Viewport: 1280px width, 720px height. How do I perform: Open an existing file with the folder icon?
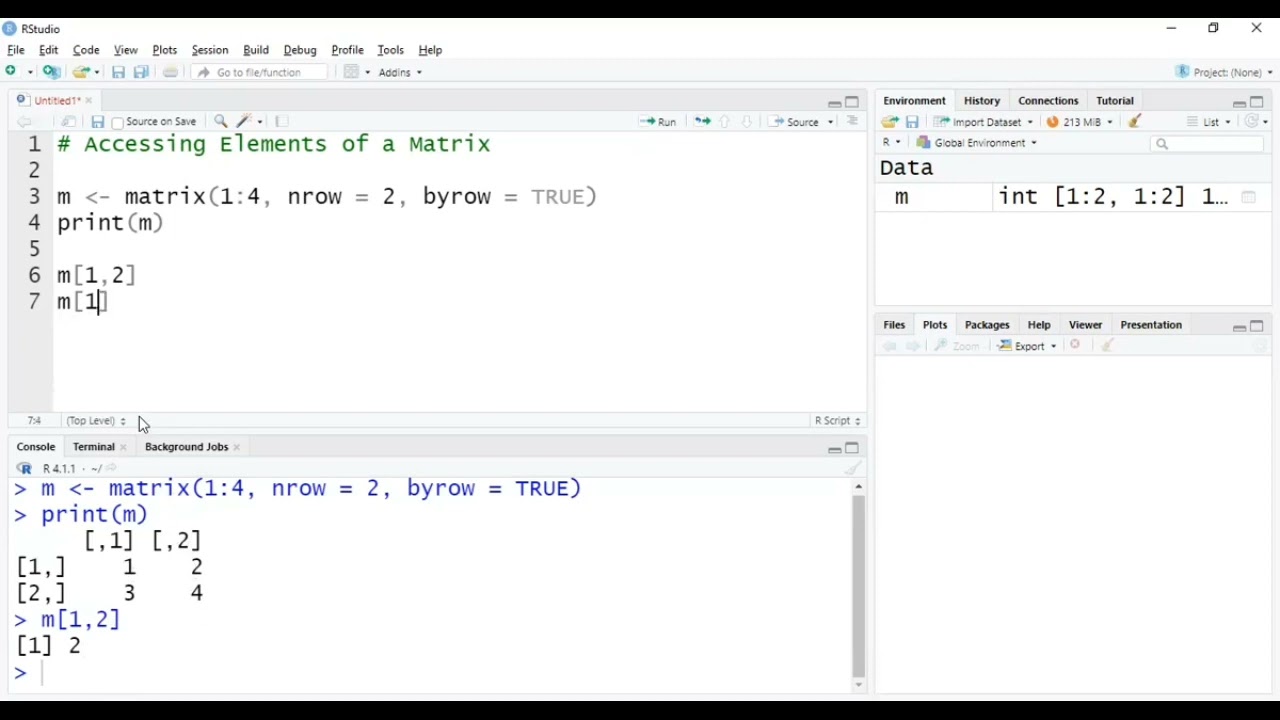[82, 72]
